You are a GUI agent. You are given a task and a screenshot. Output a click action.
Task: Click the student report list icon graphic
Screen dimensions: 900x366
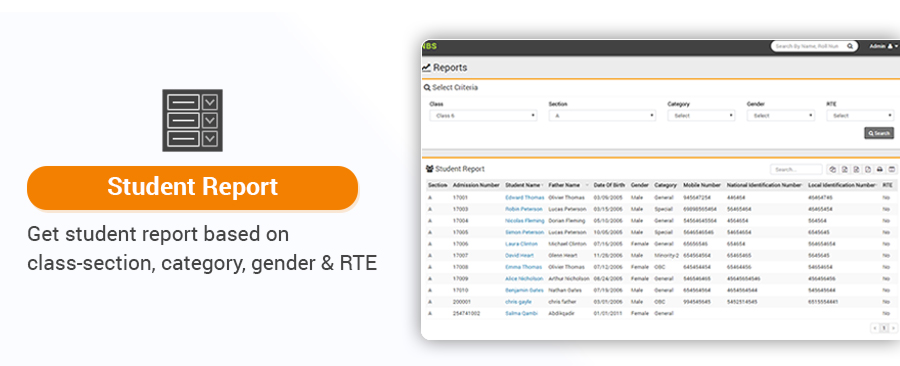pyautogui.click(x=192, y=120)
